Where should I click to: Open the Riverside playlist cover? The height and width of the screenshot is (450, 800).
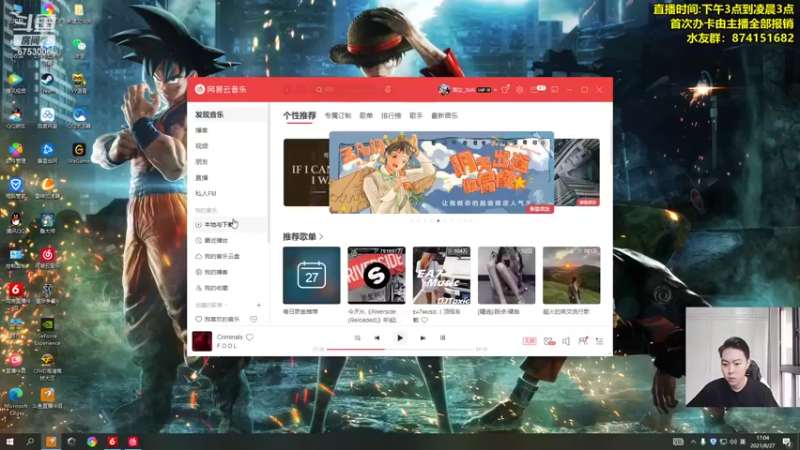click(x=377, y=276)
